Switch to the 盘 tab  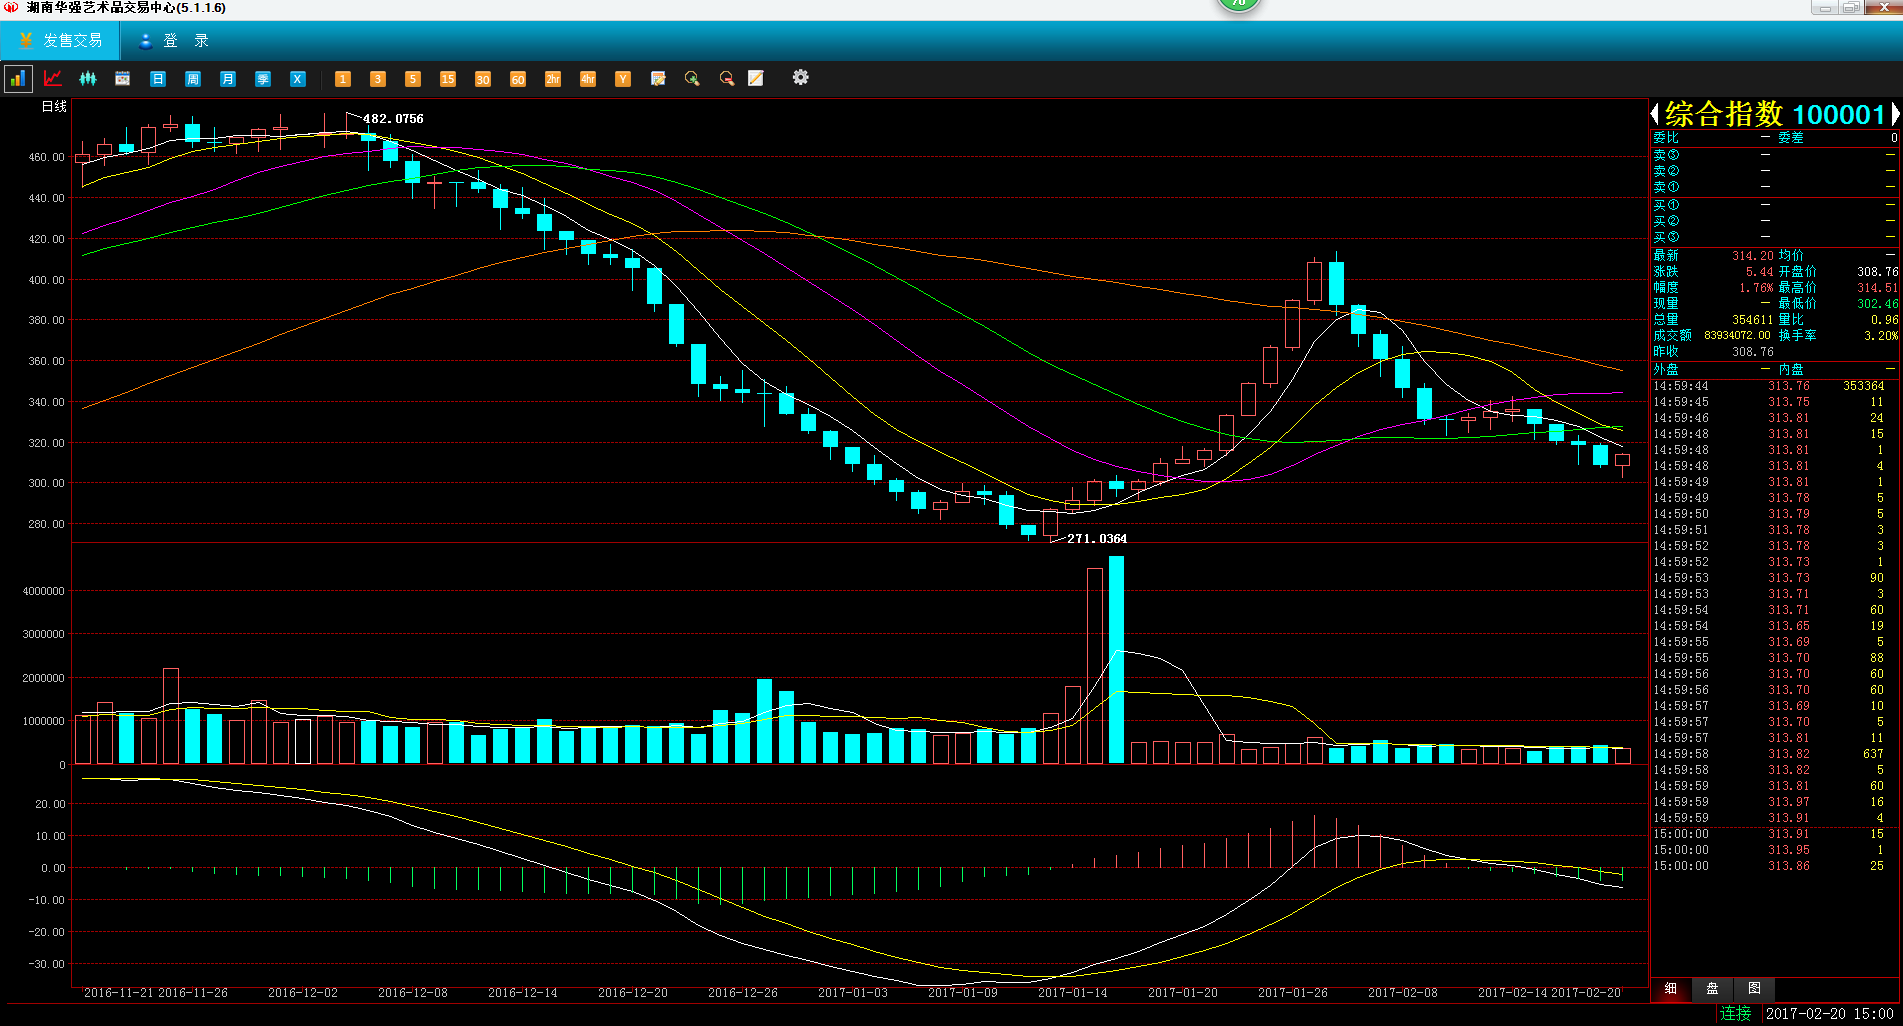tap(1712, 988)
